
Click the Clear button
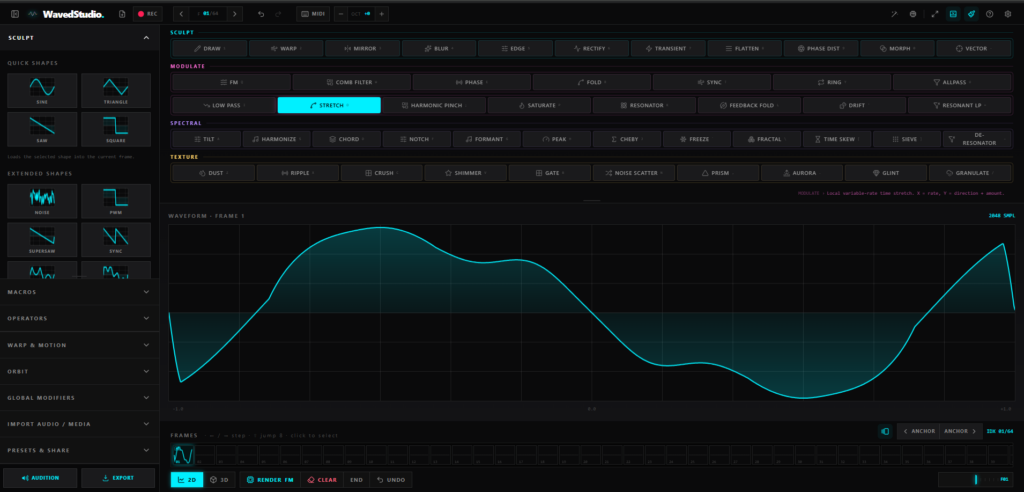(x=322, y=480)
